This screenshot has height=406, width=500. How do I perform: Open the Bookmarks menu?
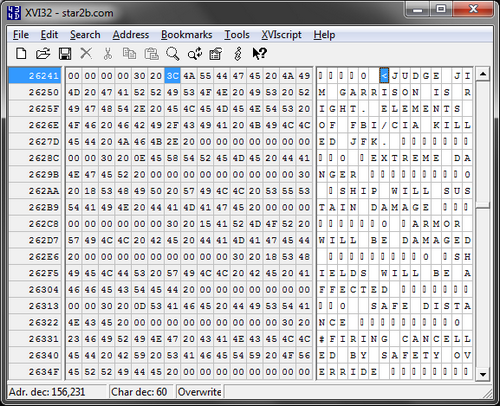(186, 35)
